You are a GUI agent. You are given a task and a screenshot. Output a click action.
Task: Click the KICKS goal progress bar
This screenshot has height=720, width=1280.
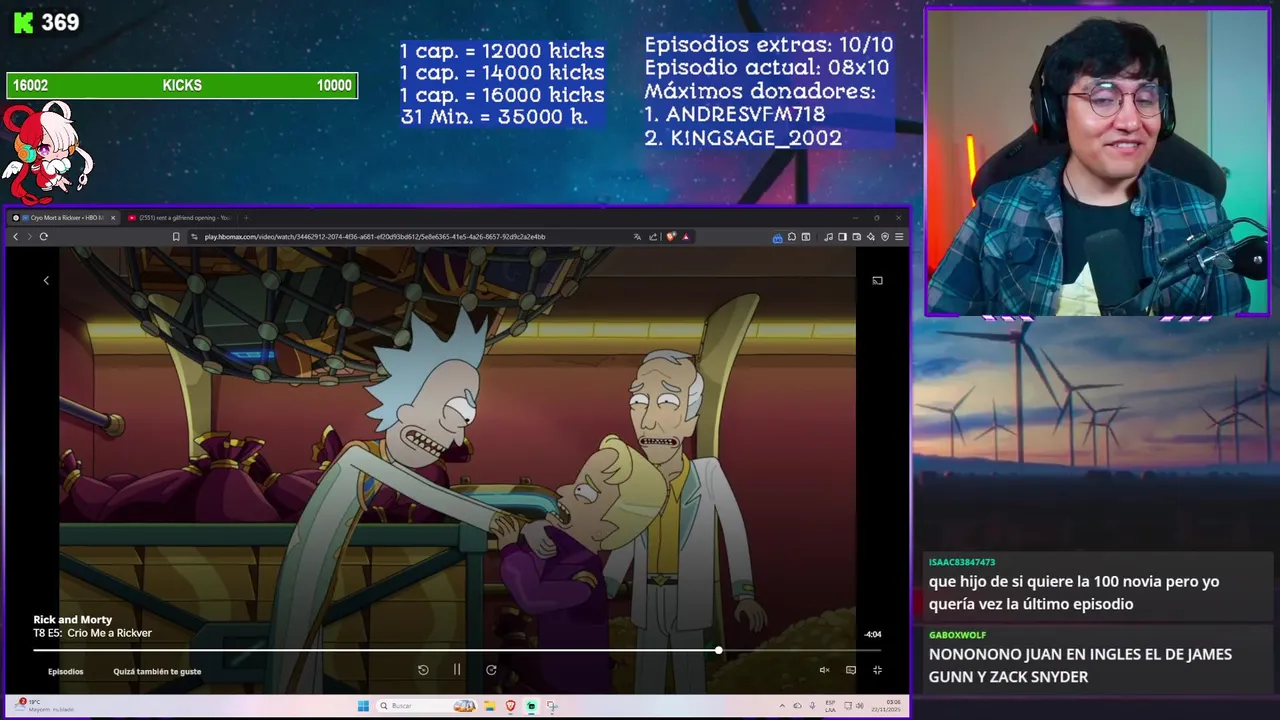pos(182,86)
